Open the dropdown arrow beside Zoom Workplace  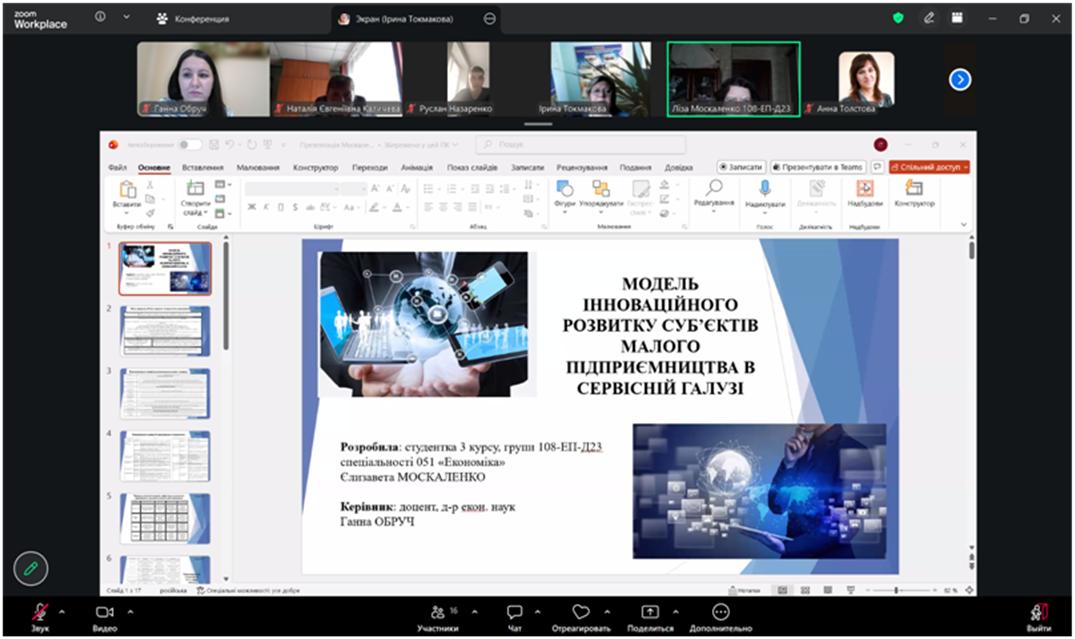coord(126,18)
